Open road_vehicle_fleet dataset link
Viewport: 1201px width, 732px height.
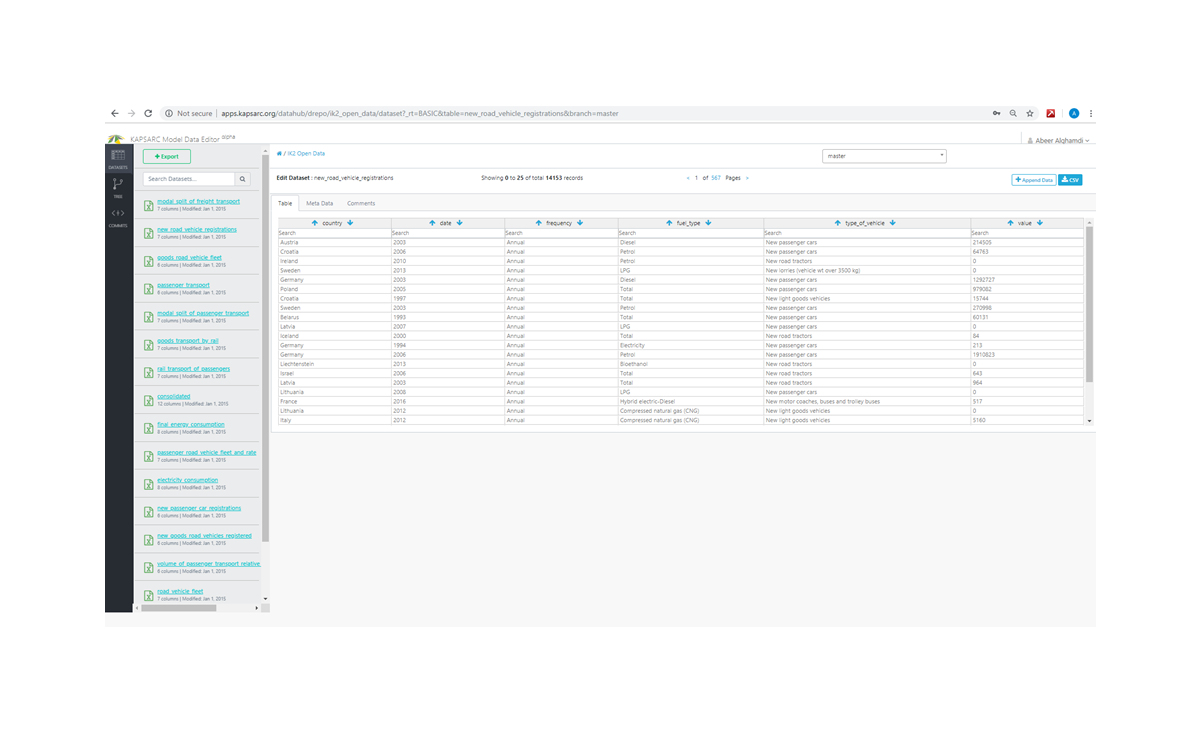coord(180,591)
